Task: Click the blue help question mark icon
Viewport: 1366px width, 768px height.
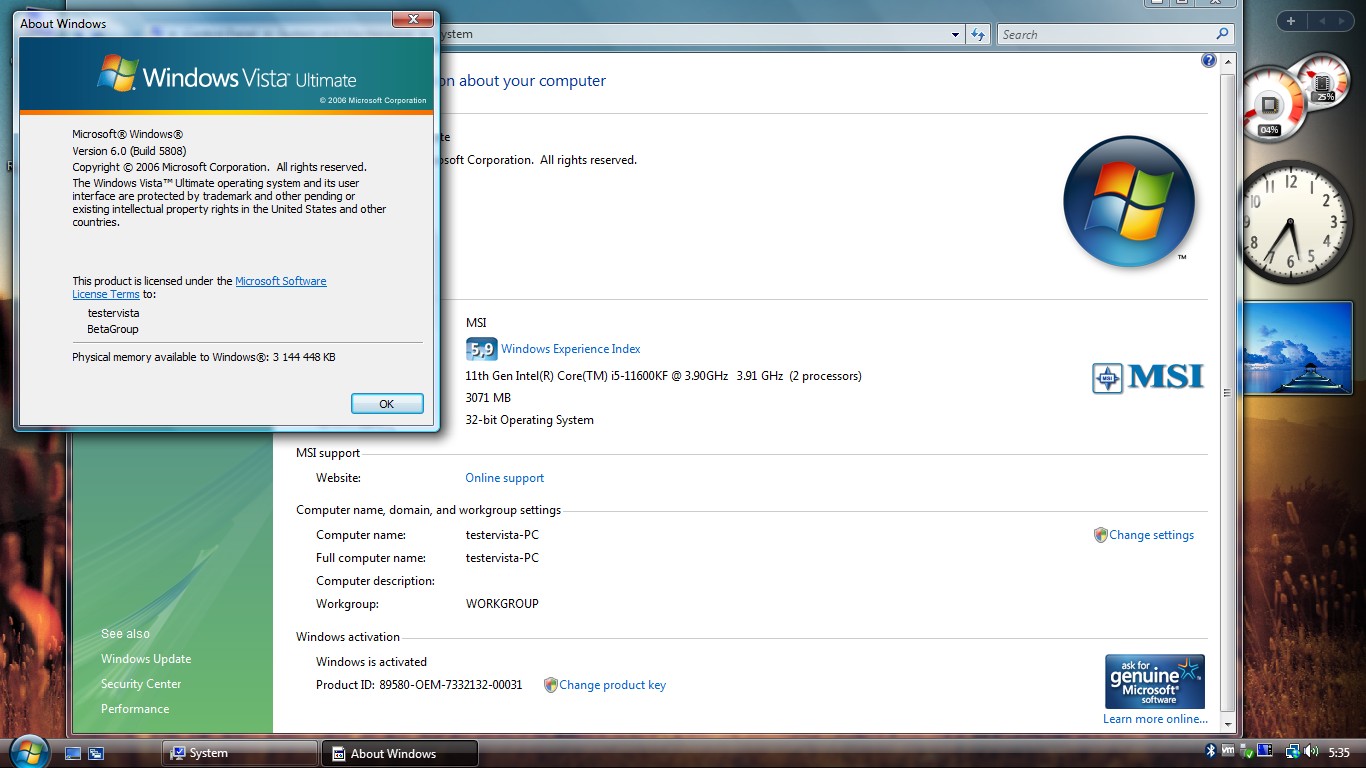Action: tap(1208, 61)
